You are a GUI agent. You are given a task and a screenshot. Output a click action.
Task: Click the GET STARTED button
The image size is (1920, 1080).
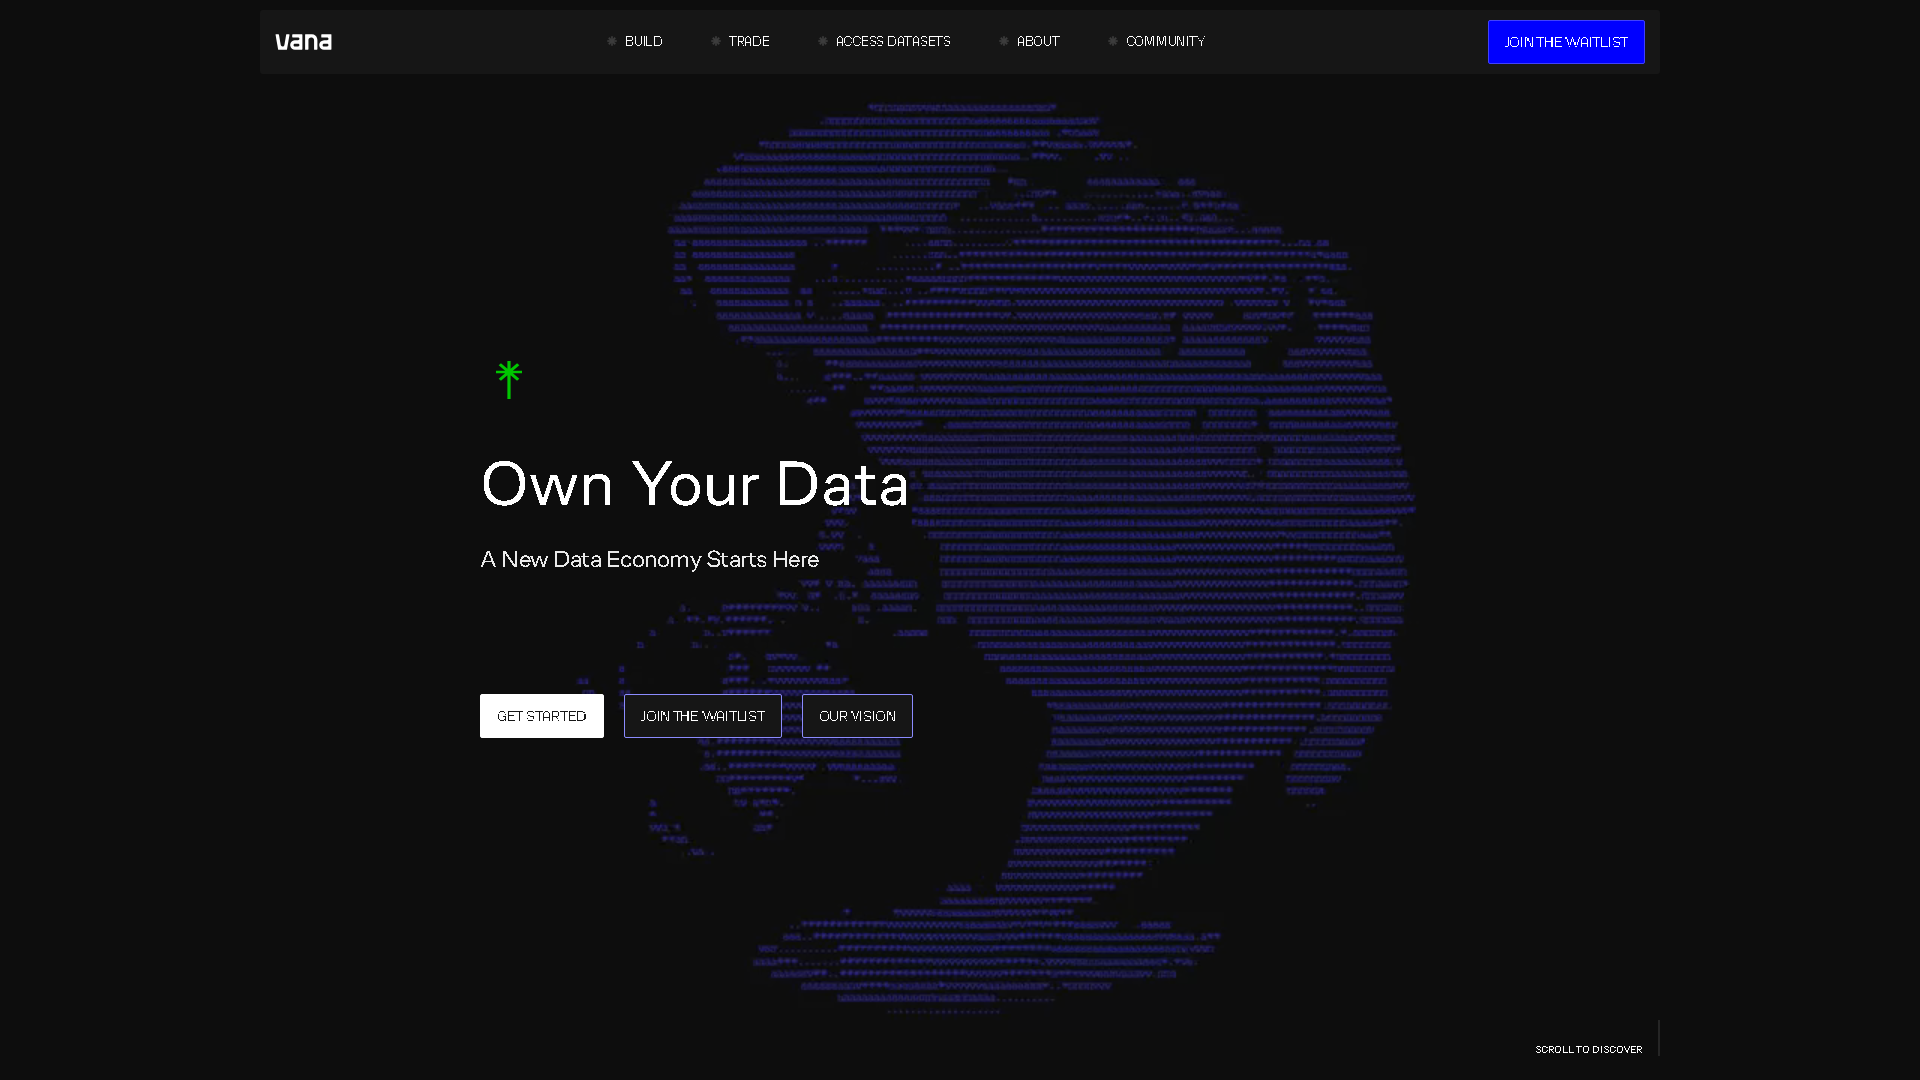(541, 716)
